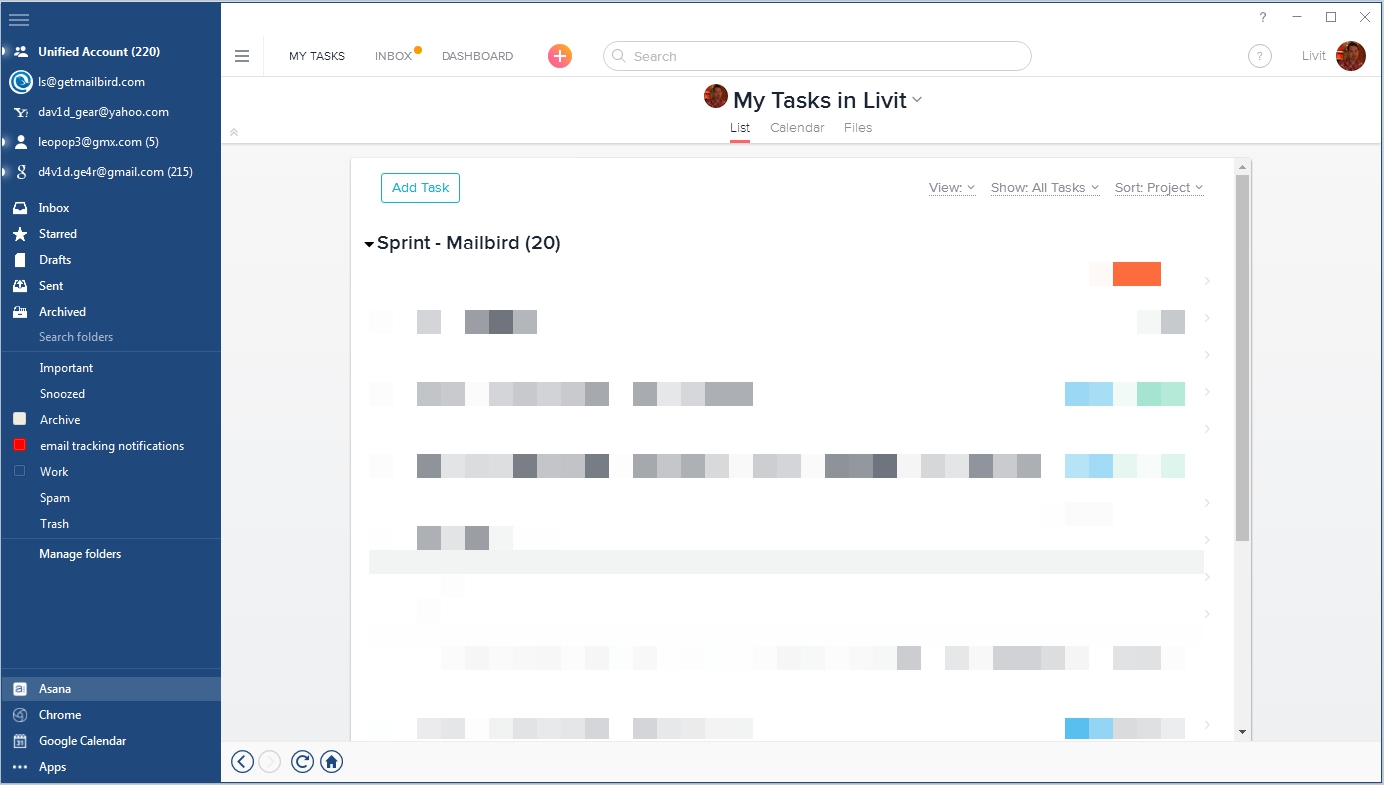Image resolution: width=1384 pixels, height=785 pixels.
Task: Click the task list vertical scrollbar
Action: (x=1242, y=358)
